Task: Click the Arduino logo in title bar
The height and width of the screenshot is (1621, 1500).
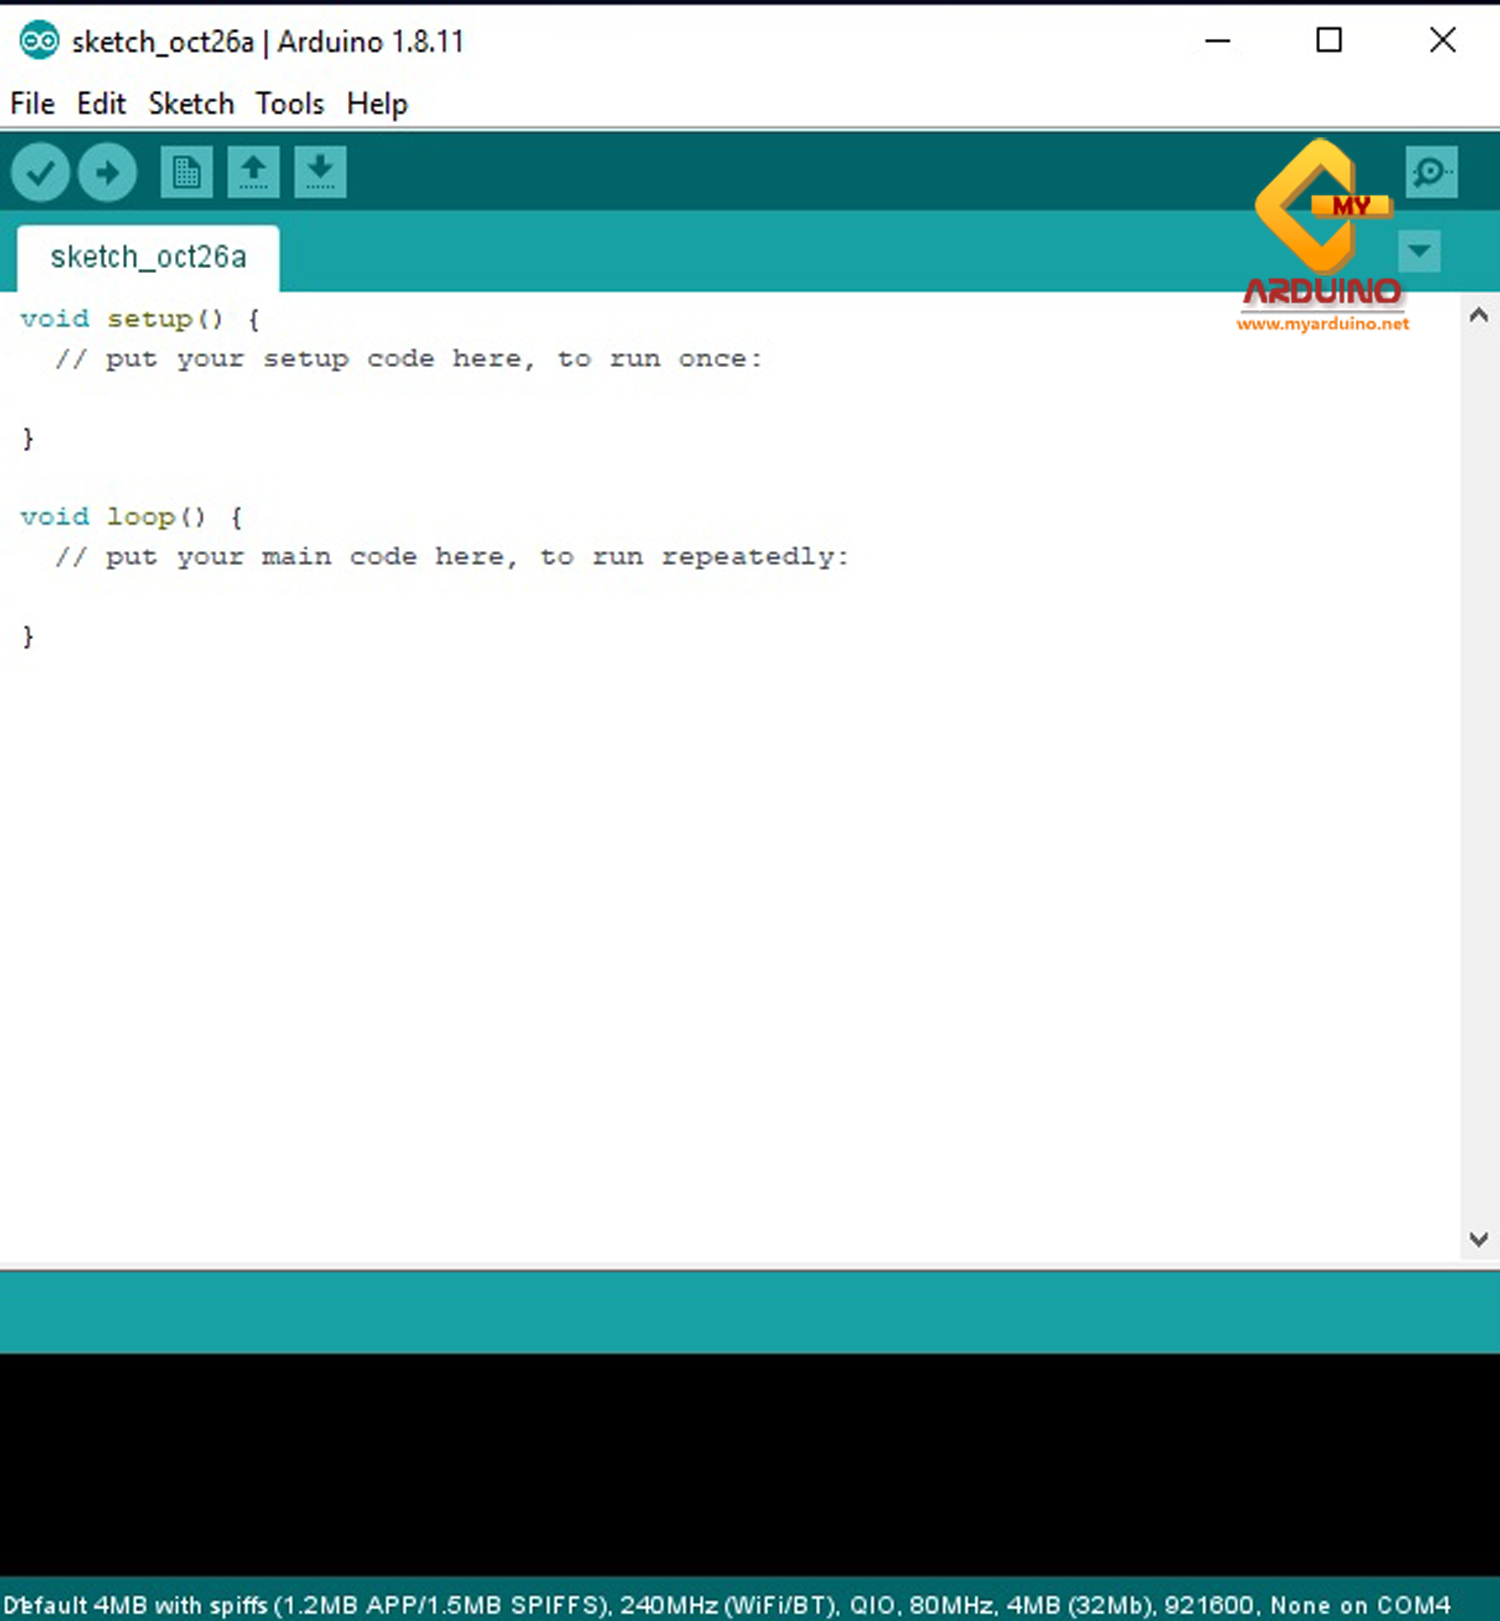Action: point(39,41)
